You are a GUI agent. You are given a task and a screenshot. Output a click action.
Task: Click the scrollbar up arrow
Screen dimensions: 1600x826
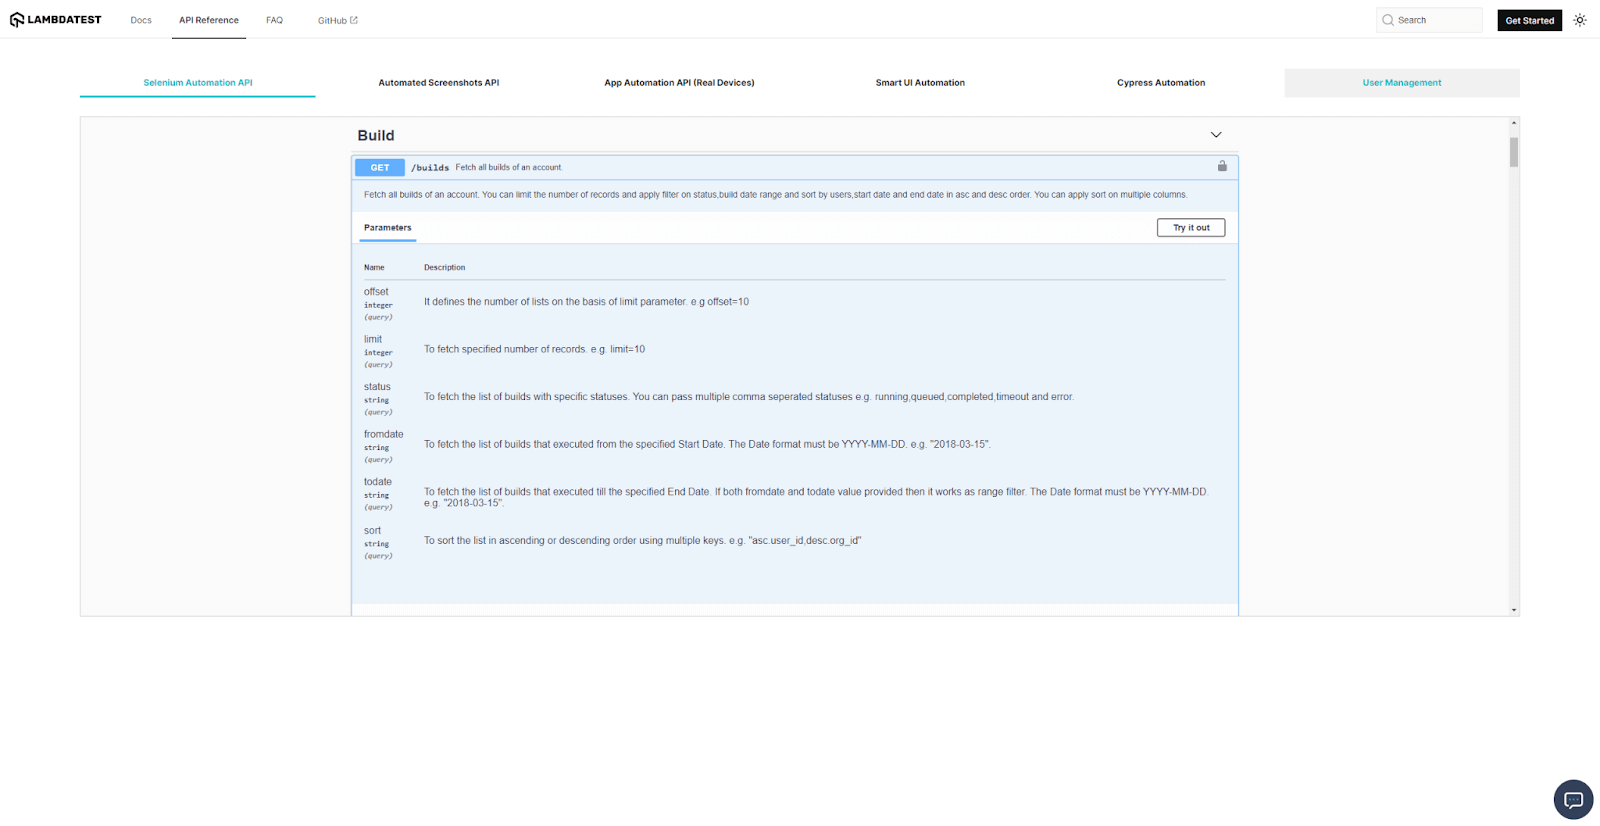point(1514,123)
